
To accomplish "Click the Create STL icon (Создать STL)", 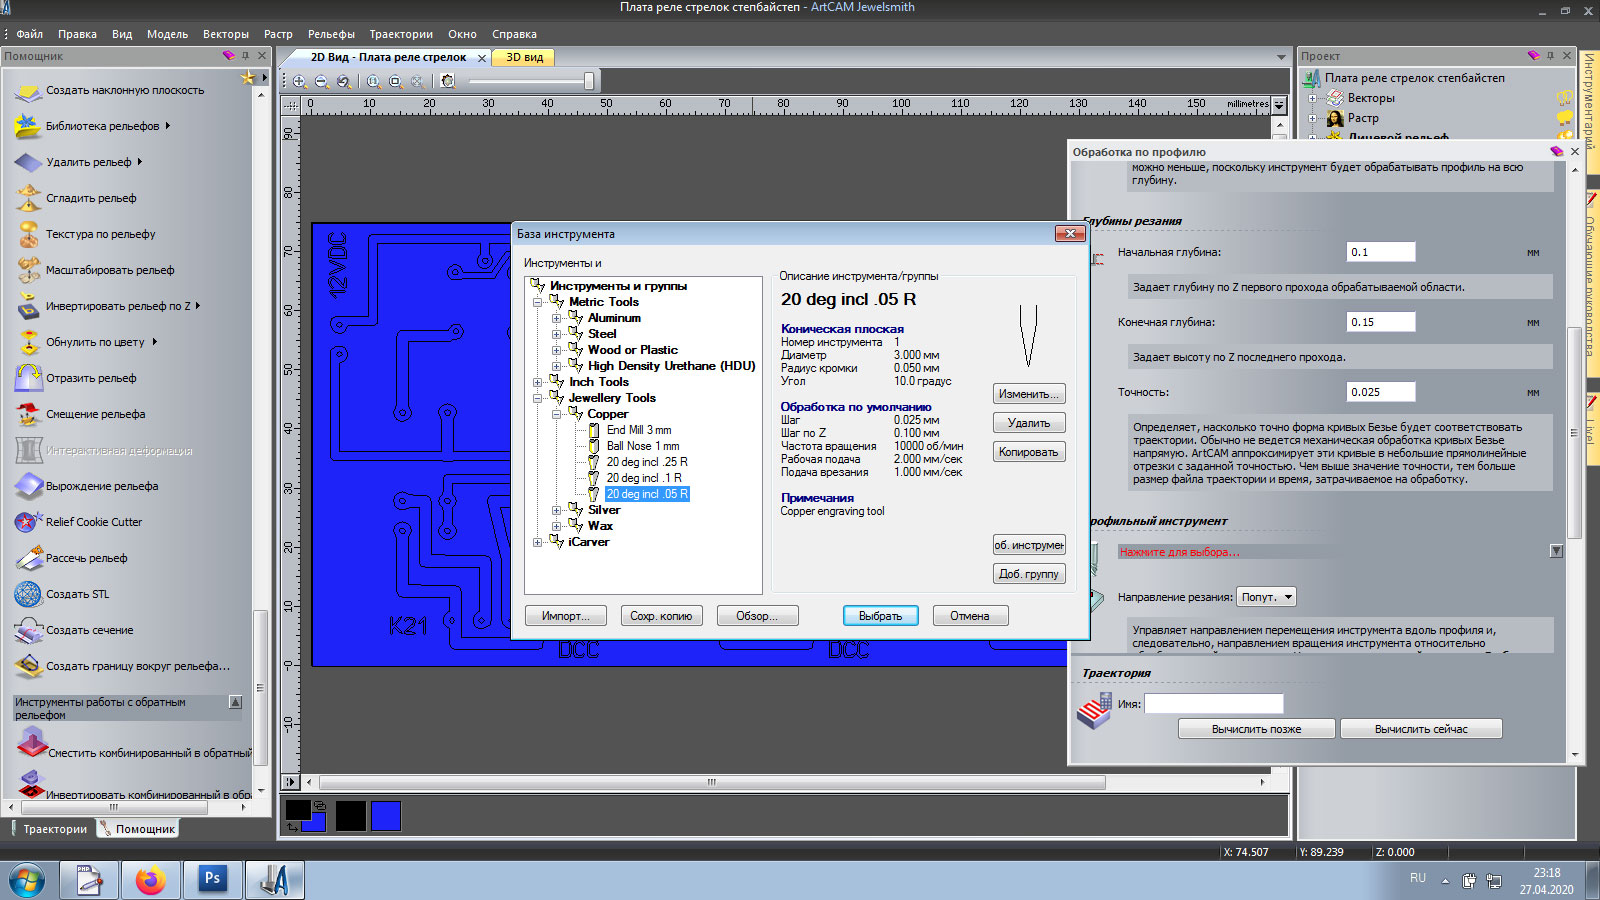I will [28, 594].
